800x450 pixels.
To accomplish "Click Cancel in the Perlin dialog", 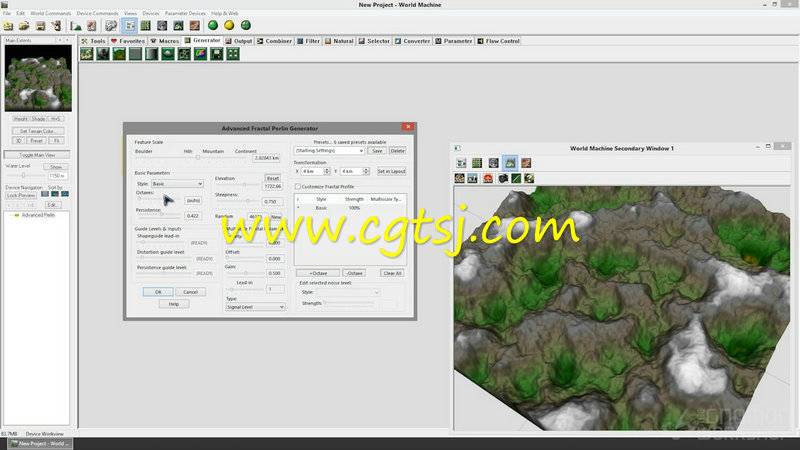I will 190,292.
